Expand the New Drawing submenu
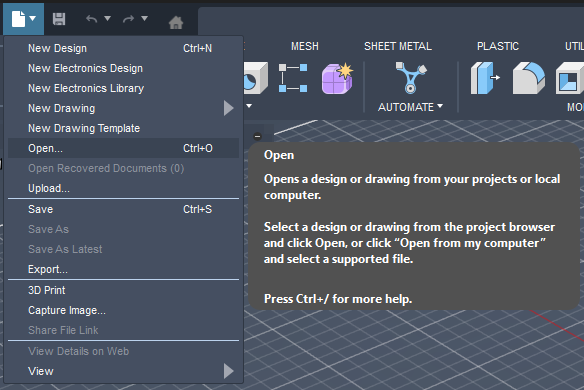This screenshot has width=584, height=390. pyautogui.click(x=123, y=108)
